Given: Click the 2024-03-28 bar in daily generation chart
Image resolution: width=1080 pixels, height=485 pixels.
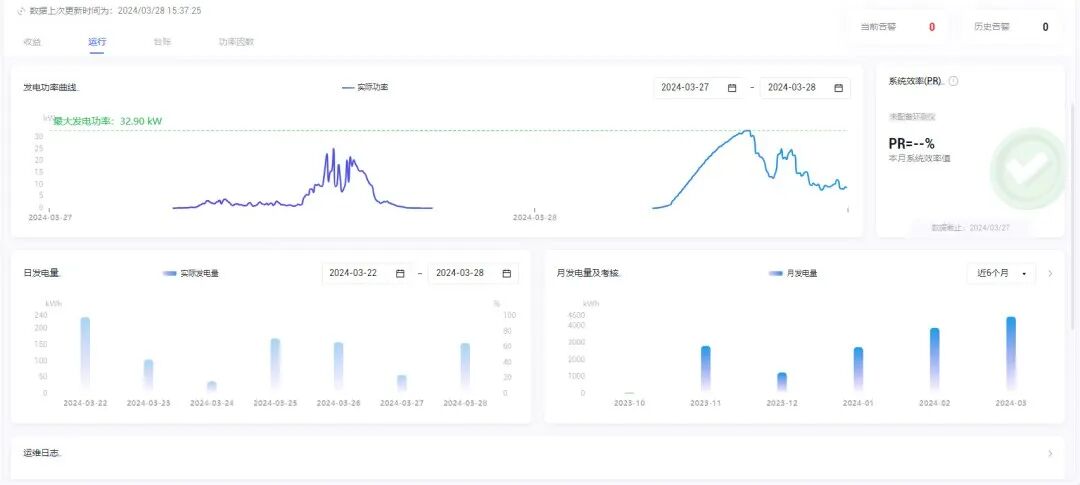Looking at the screenshot, I should click(466, 367).
